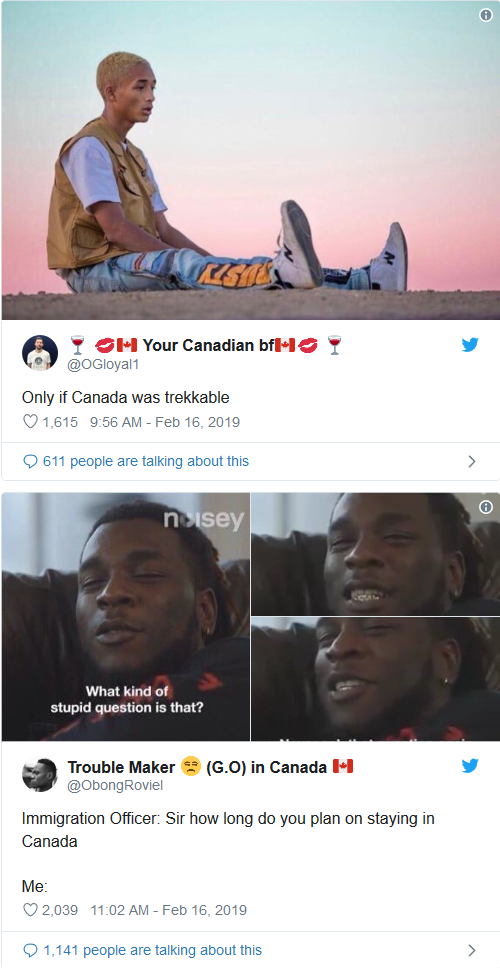
Task: Click the info icon on the sunset photo
Action: [486, 15]
